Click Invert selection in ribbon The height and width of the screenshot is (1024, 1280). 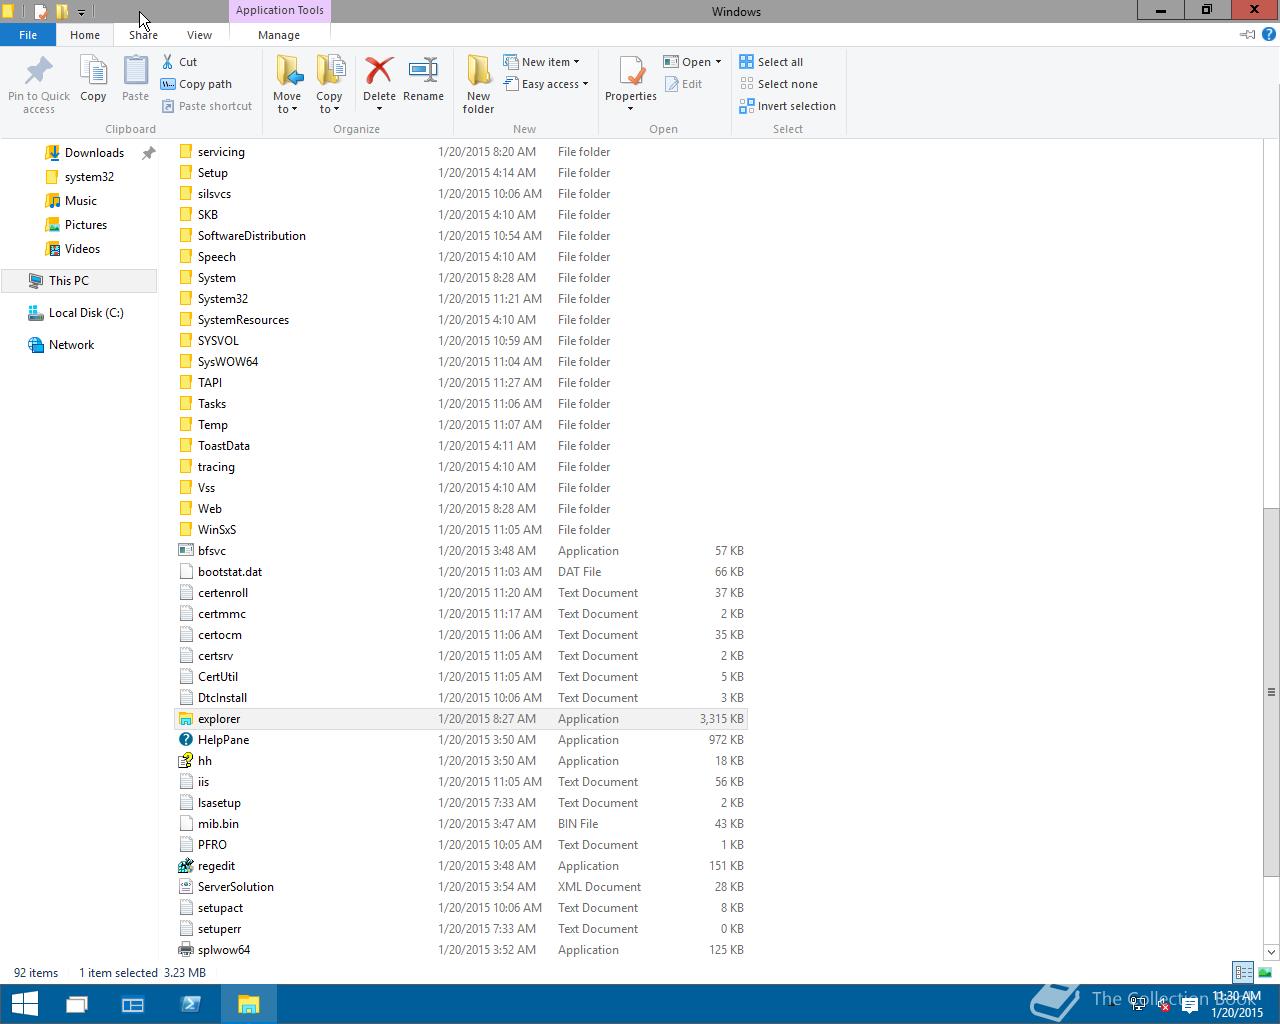point(787,106)
